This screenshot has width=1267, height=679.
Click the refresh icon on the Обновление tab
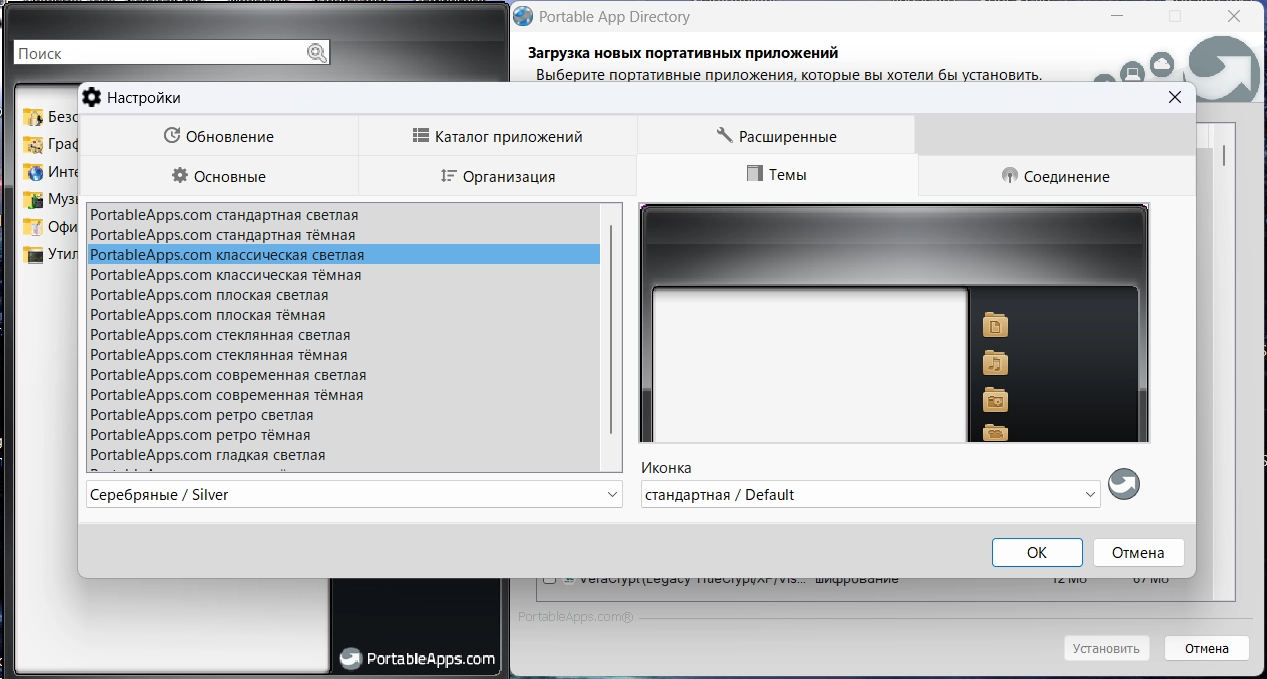pos(172,136)
